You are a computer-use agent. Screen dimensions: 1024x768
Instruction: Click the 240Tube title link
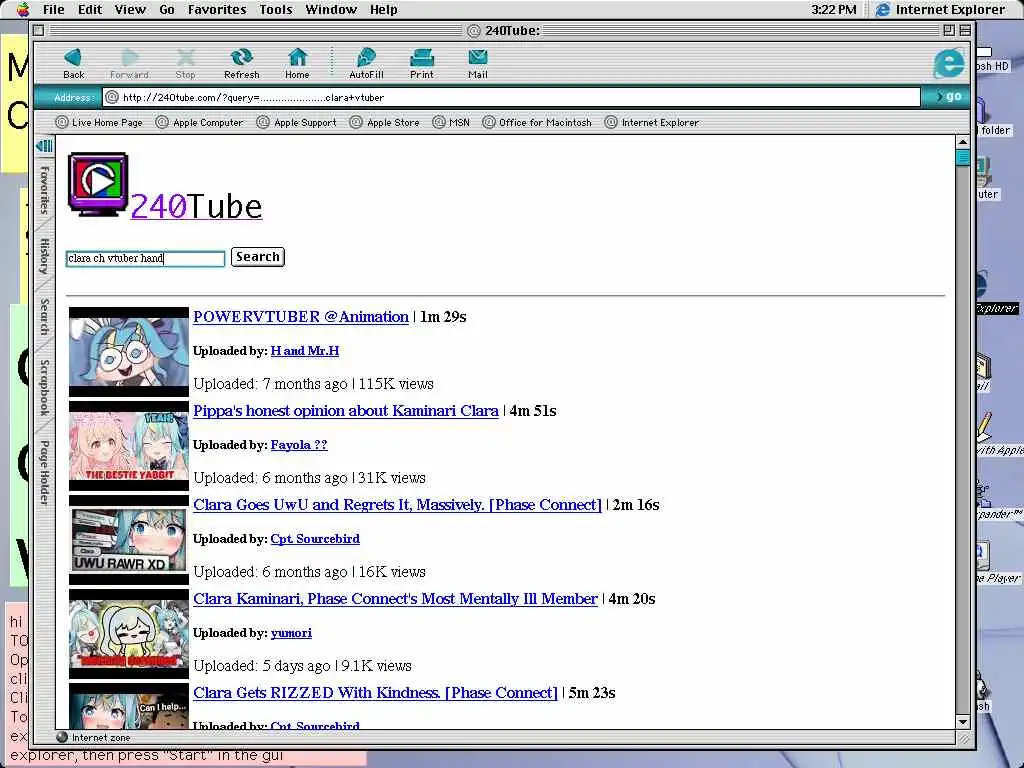click(197, 207)
